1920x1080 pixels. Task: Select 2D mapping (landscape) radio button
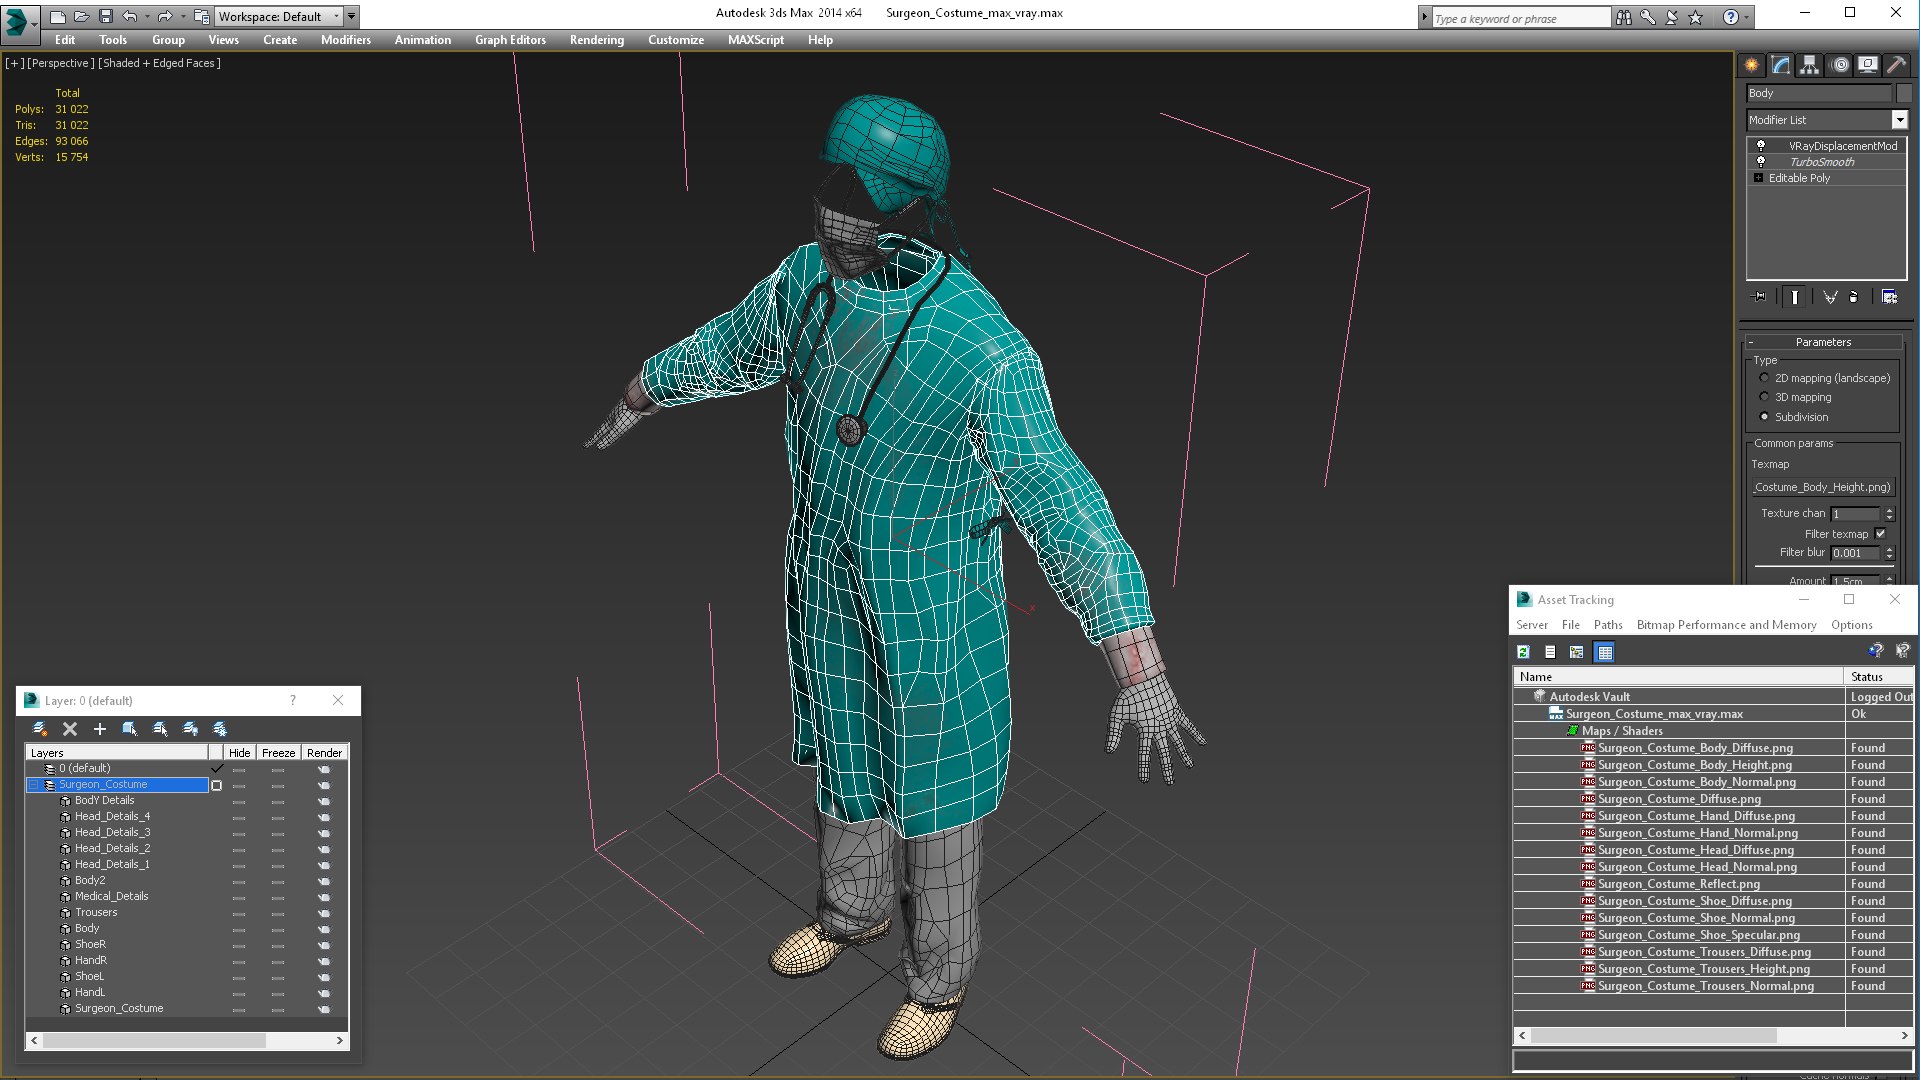click(1765, 378)
